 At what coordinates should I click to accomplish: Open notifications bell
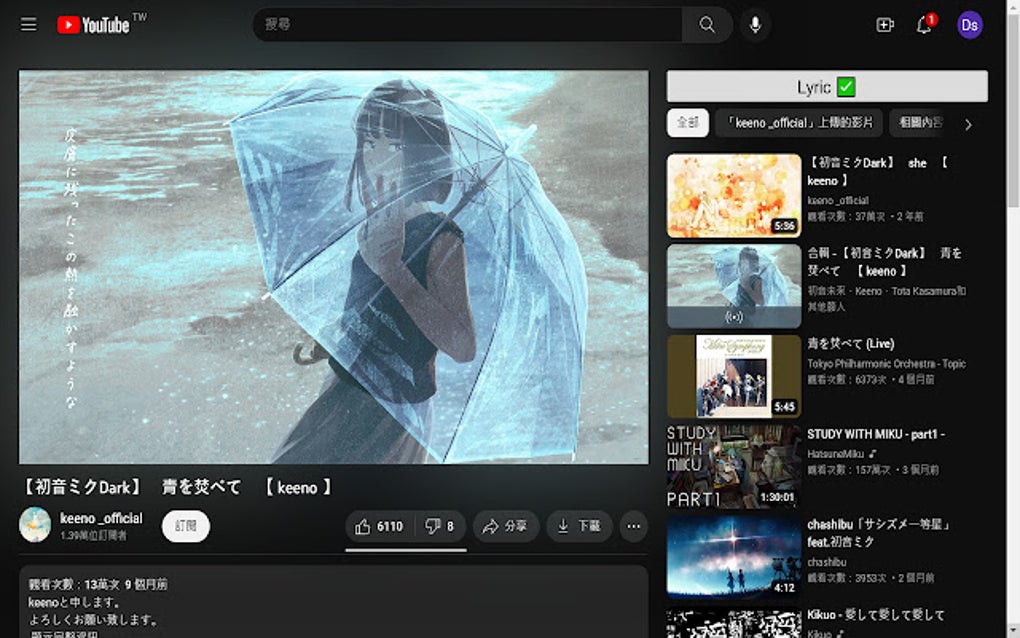(924, 25)
